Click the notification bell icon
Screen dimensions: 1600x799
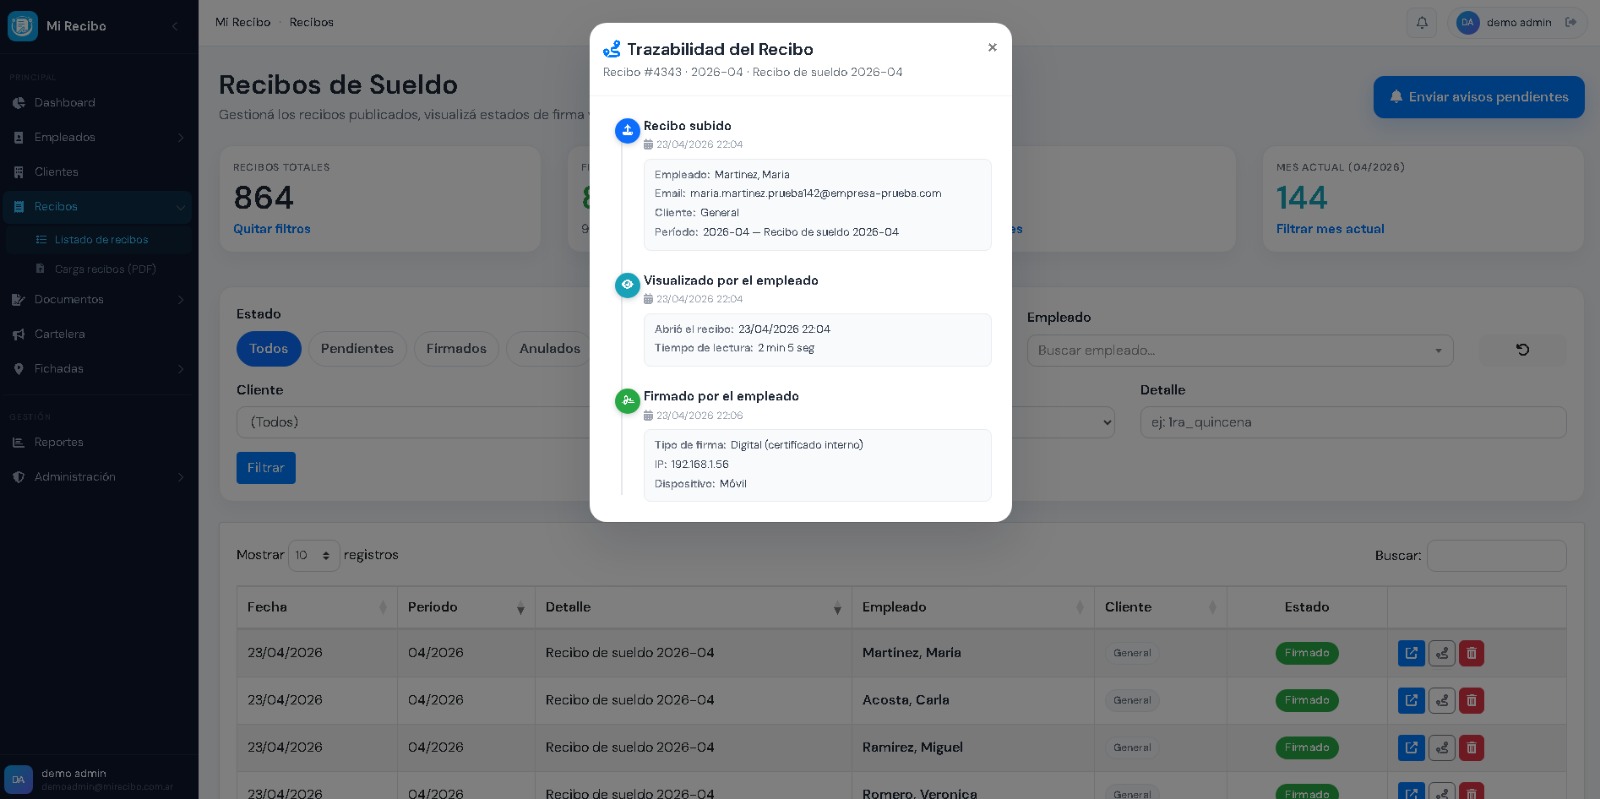coord(1422,23)
